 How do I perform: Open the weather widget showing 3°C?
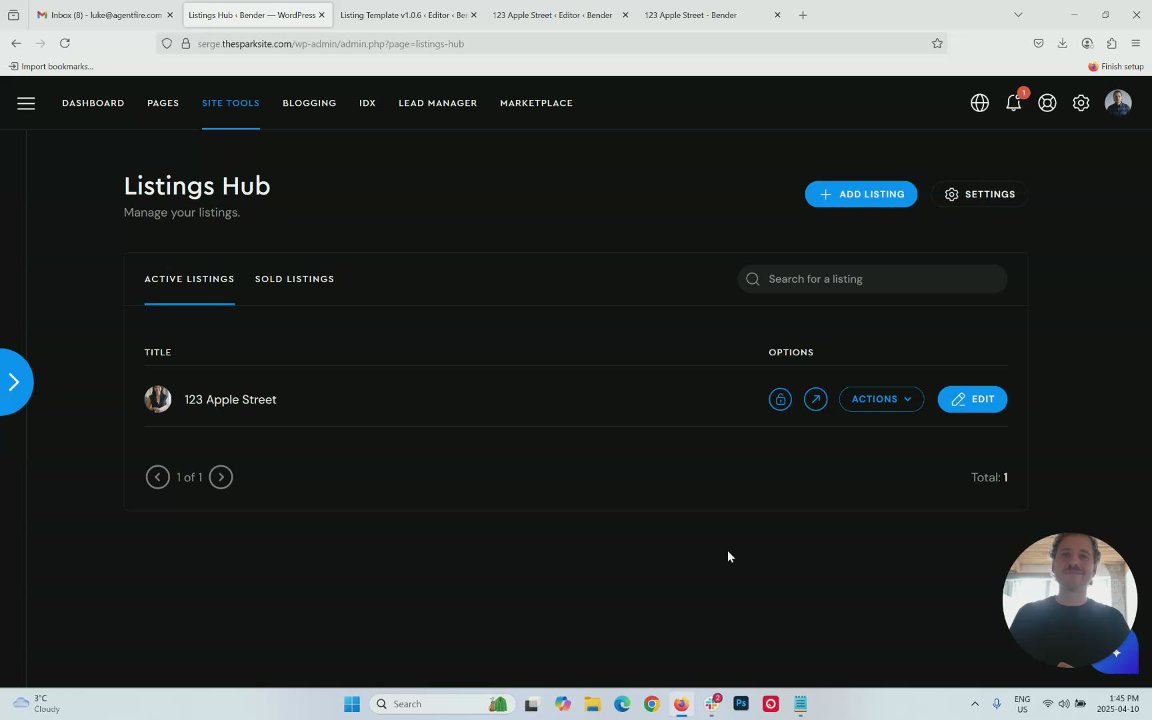pos(37,704)
